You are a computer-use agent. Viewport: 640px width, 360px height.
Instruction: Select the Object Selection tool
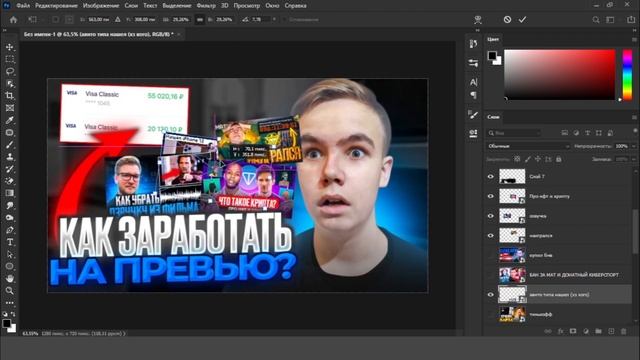coord(10,84)
